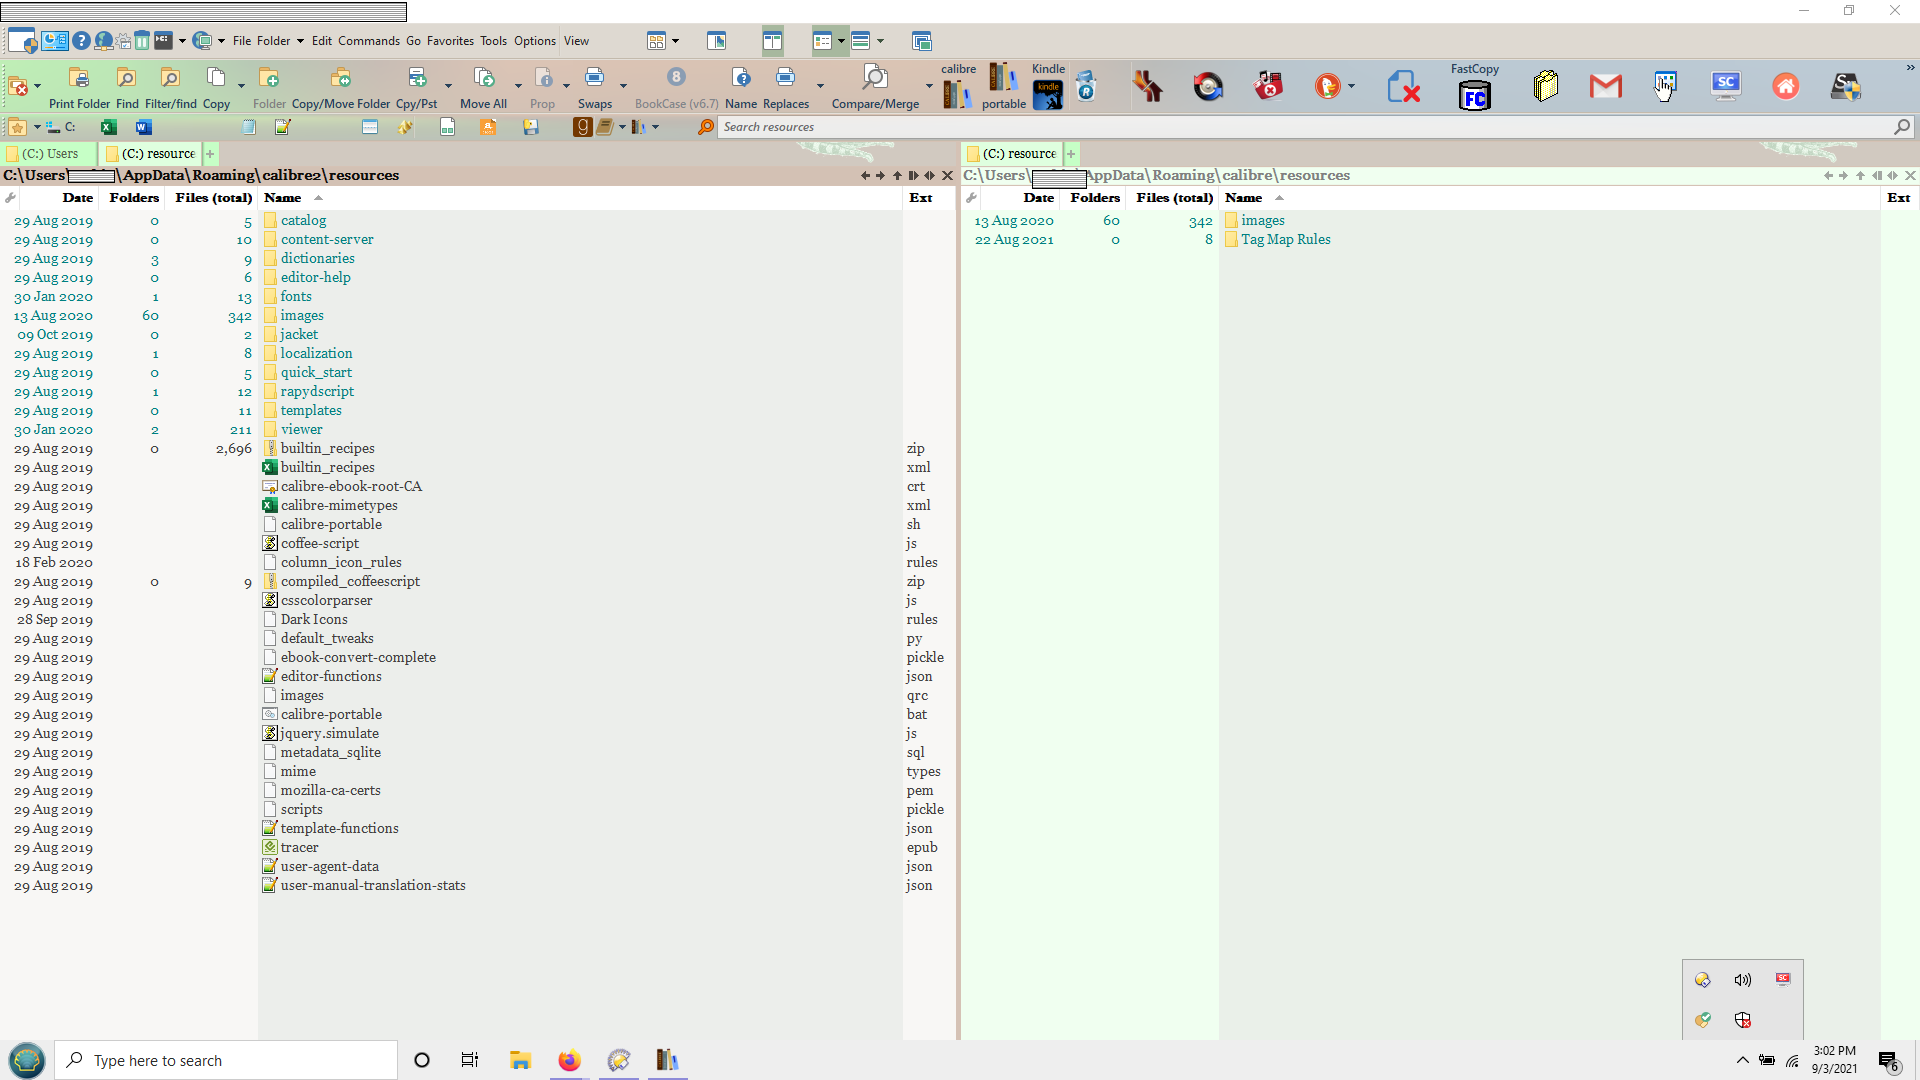
Task: Switch to the (C:) Users tab
Action: click(49, 153)
